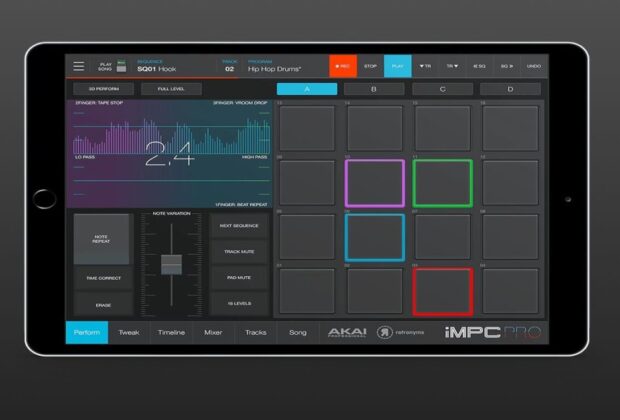620x420 pixels.
Task: Enable NEXT SEQUENCE mode
Action: (x=239, y=226)
